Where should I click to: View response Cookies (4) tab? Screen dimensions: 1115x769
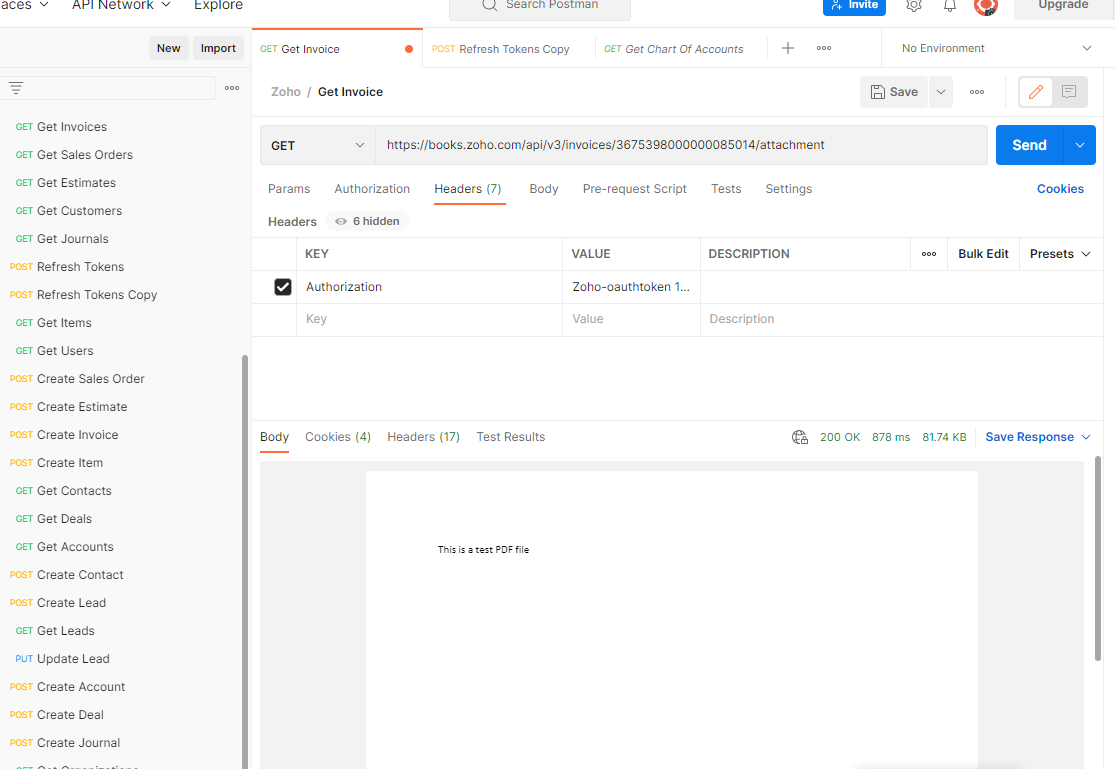pos(338,437)
